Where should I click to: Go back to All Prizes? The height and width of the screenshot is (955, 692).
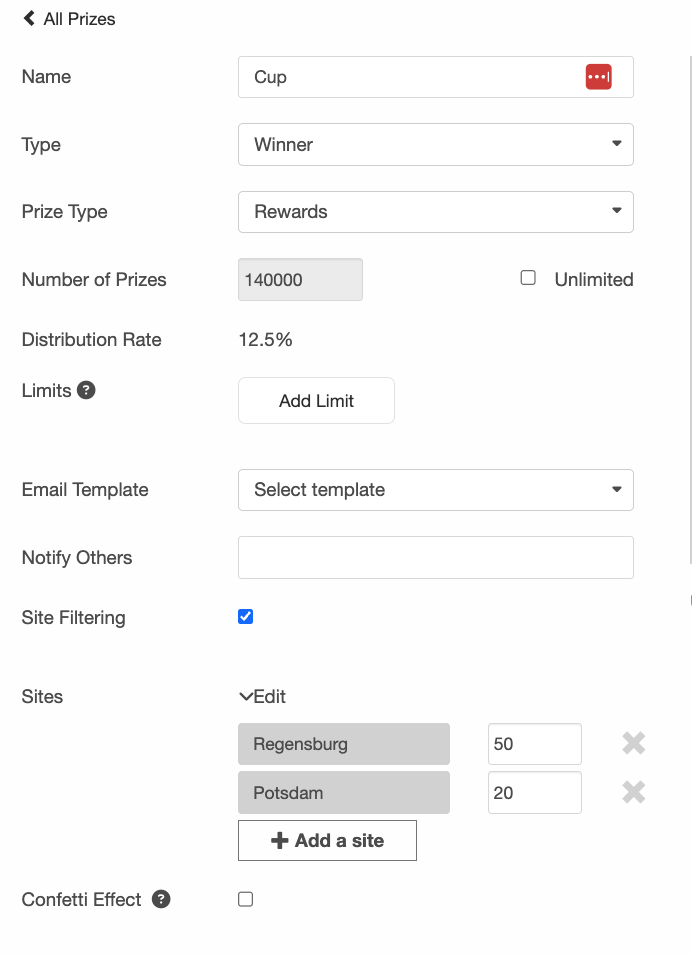[x=69, y=18]
